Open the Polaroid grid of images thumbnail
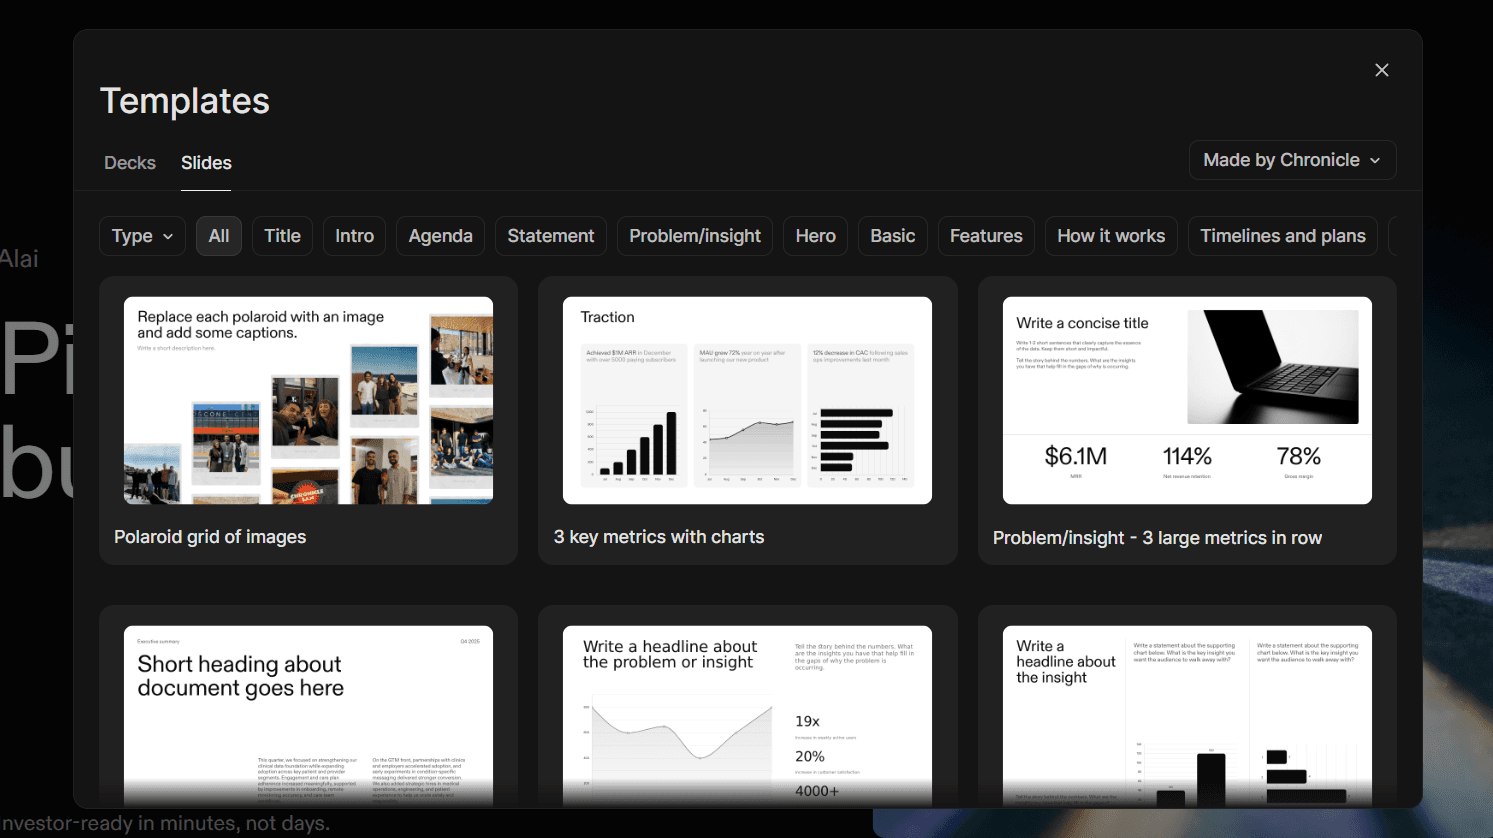 [308, 400]
